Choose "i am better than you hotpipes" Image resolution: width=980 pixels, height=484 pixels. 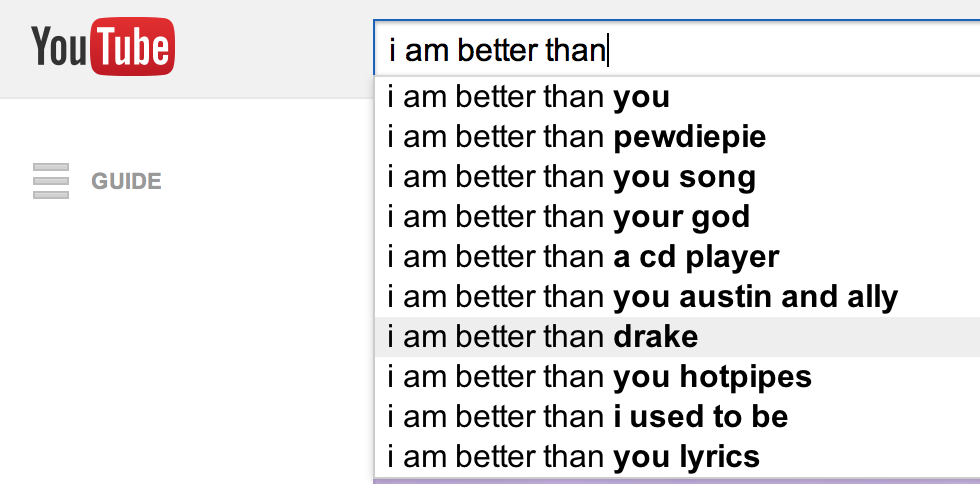(x=600, y=377)
